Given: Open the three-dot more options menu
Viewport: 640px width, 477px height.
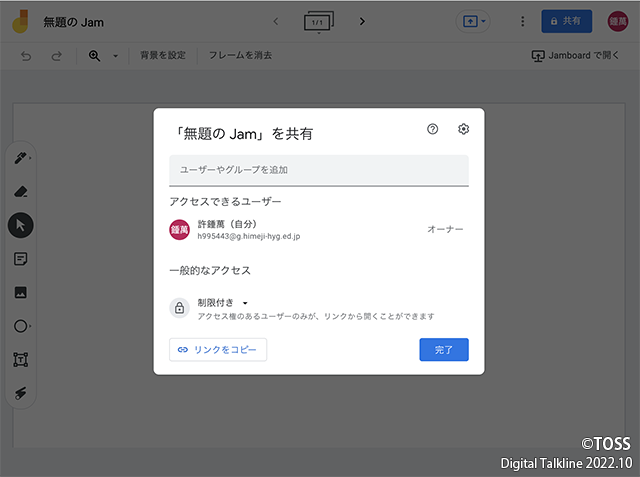Looking at the screenshot, I should [x=522, y=21].
